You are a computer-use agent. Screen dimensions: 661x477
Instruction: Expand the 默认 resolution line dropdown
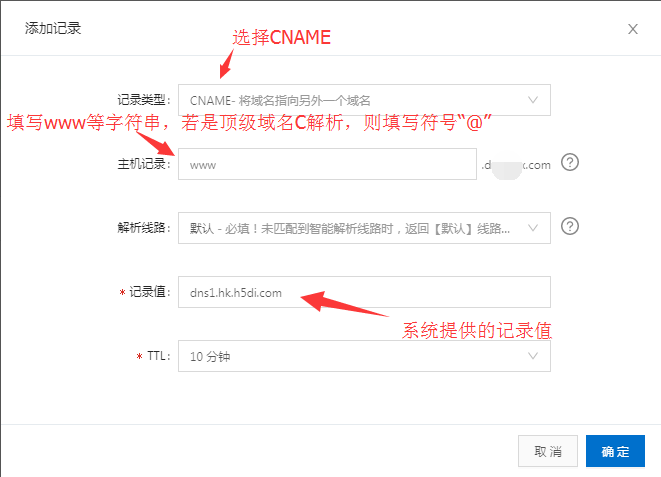pyautogui.click(x=364, y=228)
